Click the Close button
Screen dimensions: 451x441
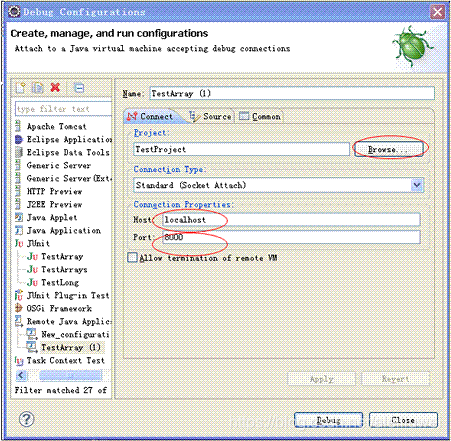403,420
